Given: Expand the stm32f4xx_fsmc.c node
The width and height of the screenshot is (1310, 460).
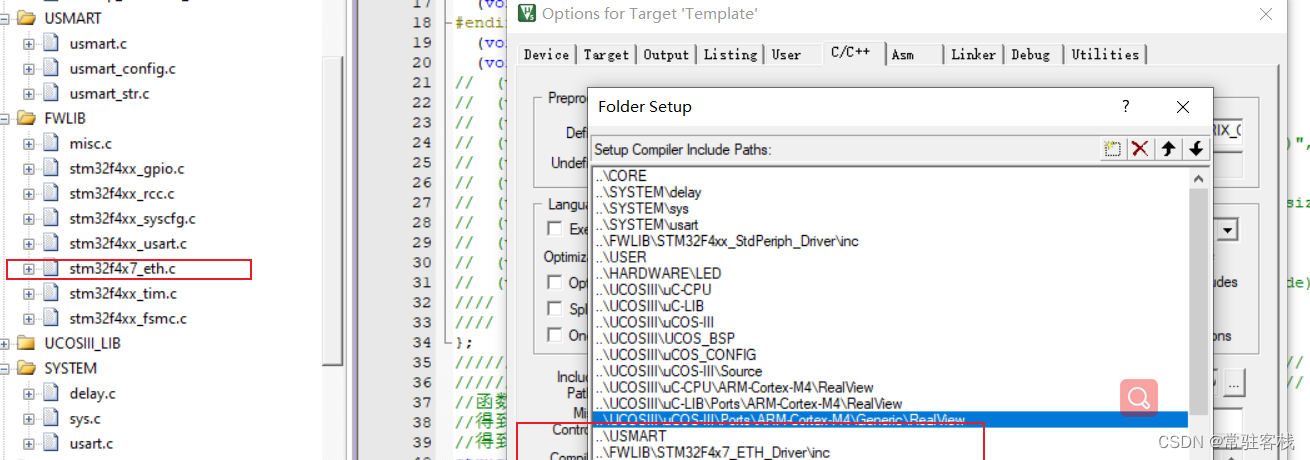Looking at the screenshot, I should pyautogui.click(x=28, y=319).
